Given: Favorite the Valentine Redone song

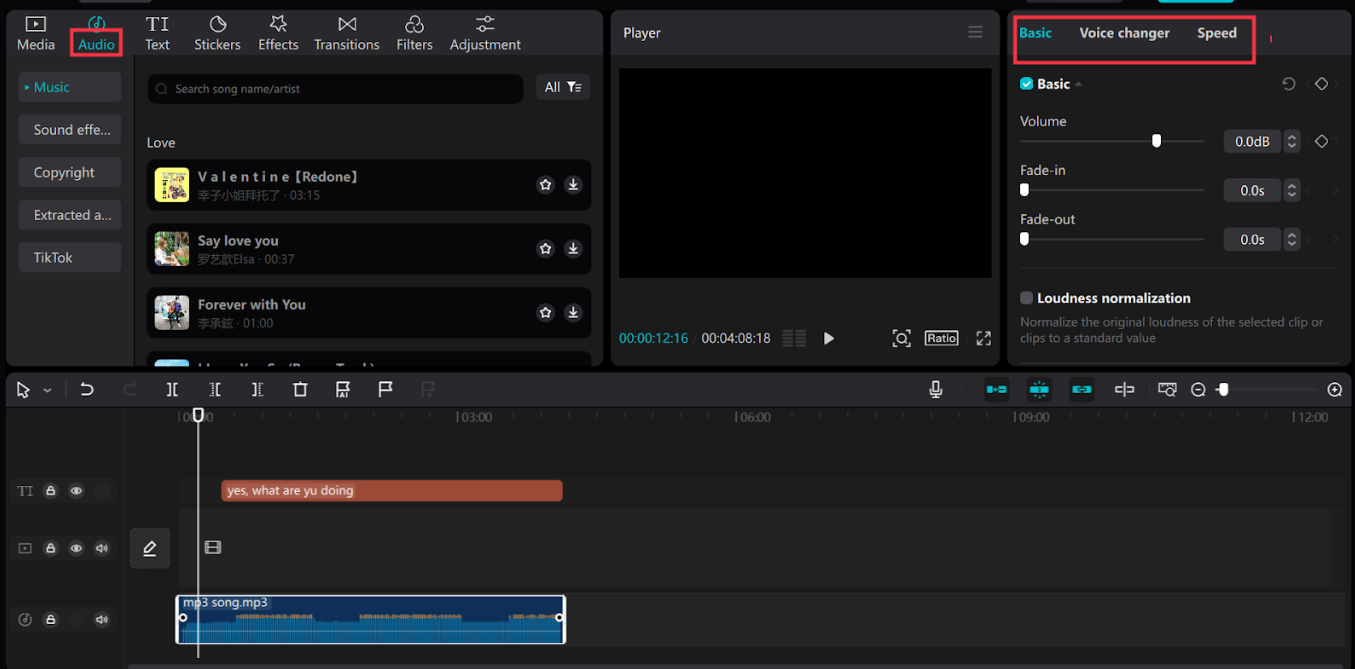Looking at the screenshot, I should [545, 184].
